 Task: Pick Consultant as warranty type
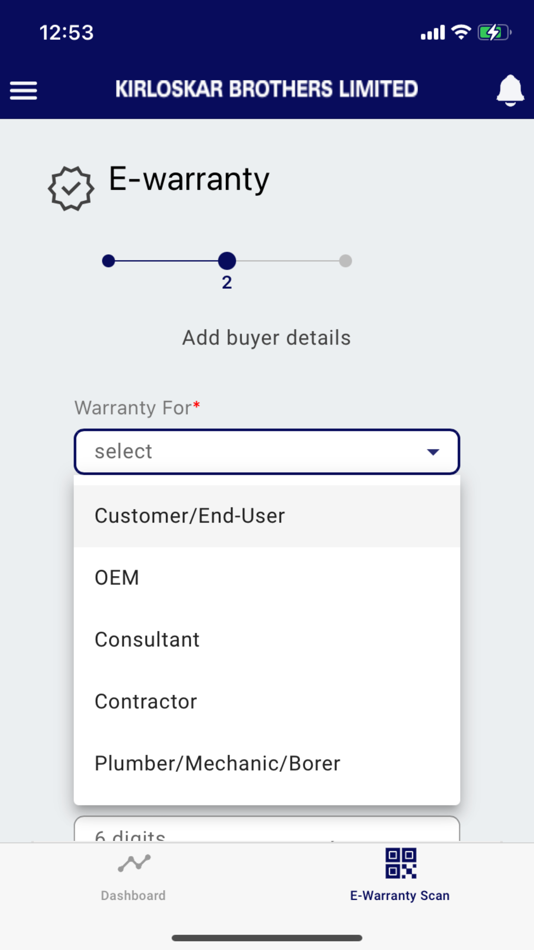(x=267, y=640)
